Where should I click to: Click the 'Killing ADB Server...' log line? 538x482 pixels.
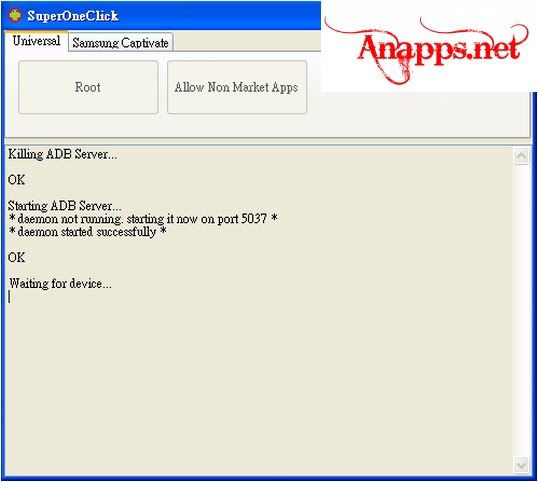pos(62,154)
